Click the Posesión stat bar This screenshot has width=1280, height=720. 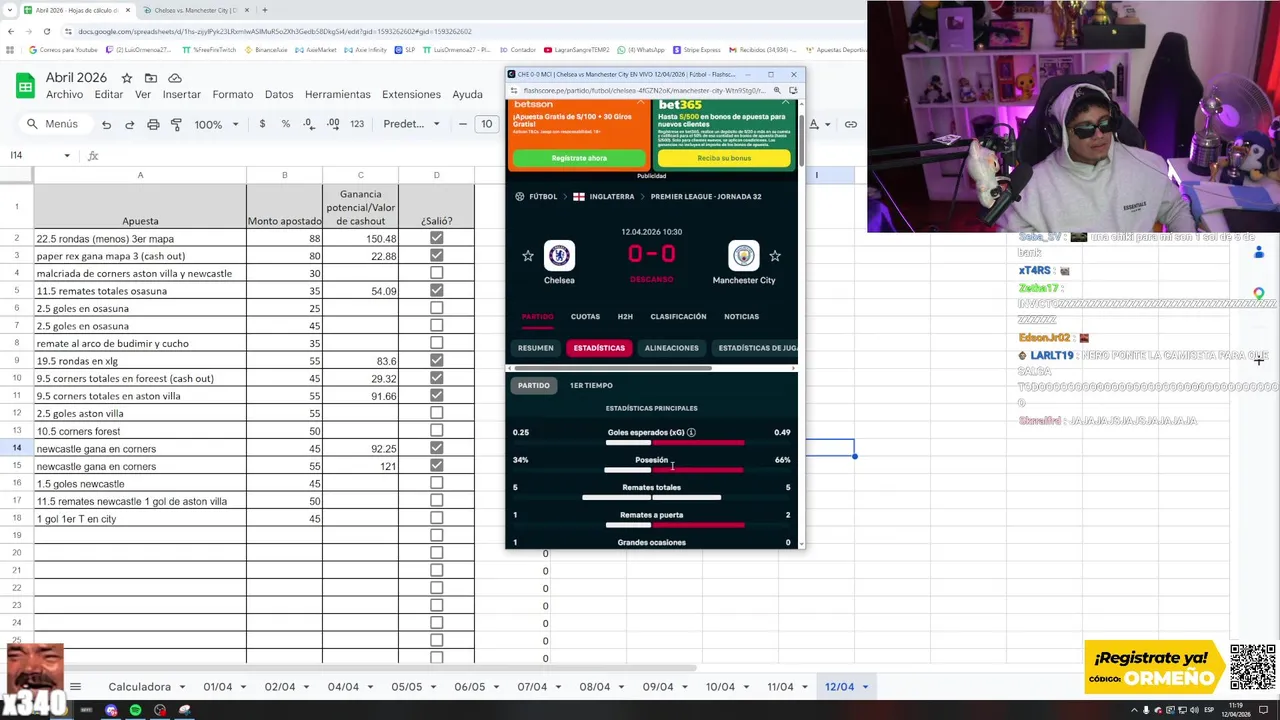674,469
